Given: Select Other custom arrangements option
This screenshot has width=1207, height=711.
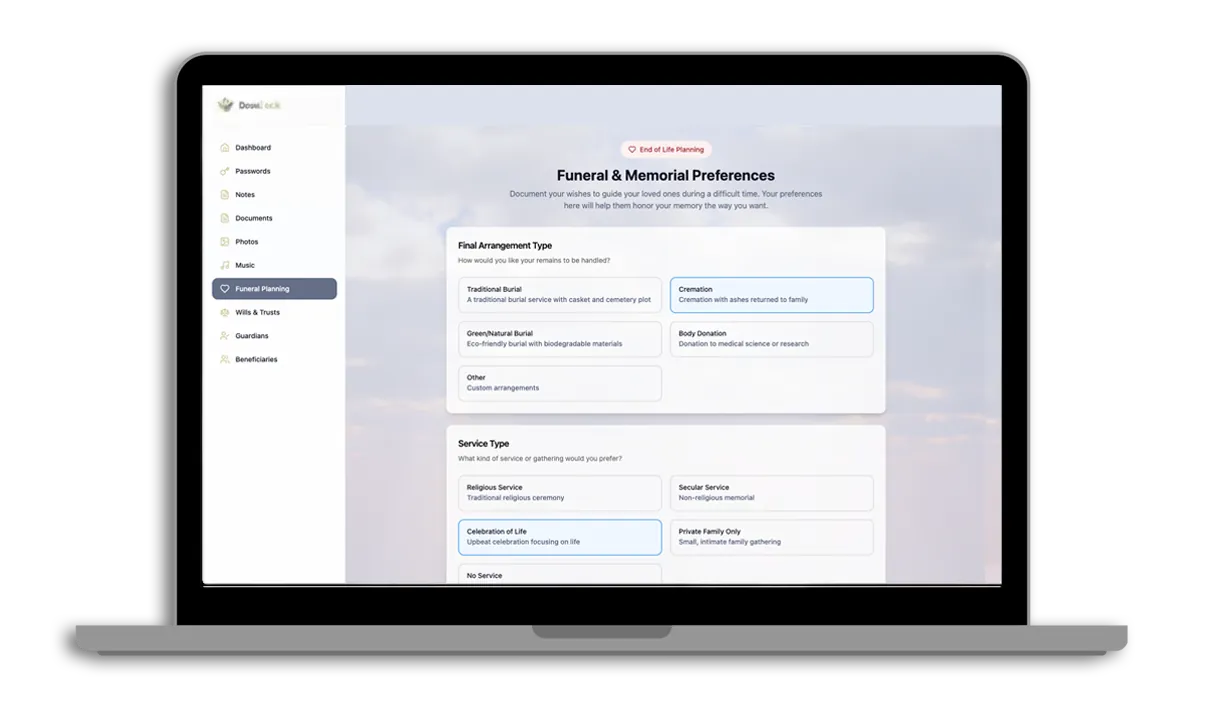Looking at the screenshot, I should [x=559, y=383].
